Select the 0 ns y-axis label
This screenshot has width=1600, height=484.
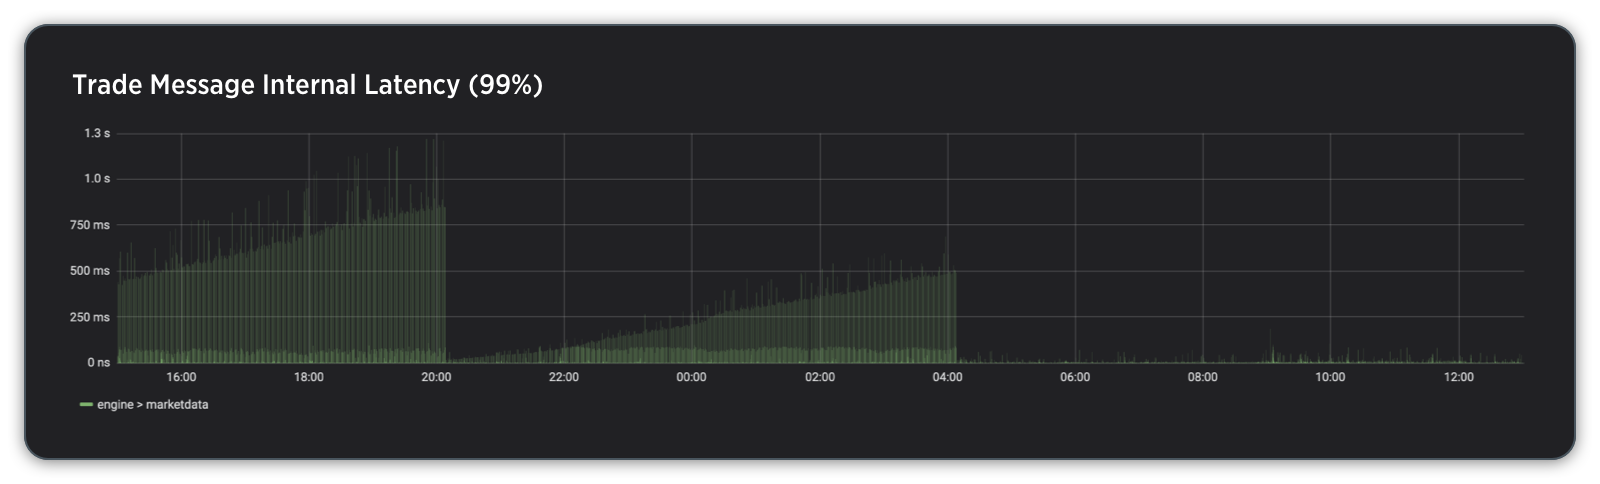click(98, 363)
